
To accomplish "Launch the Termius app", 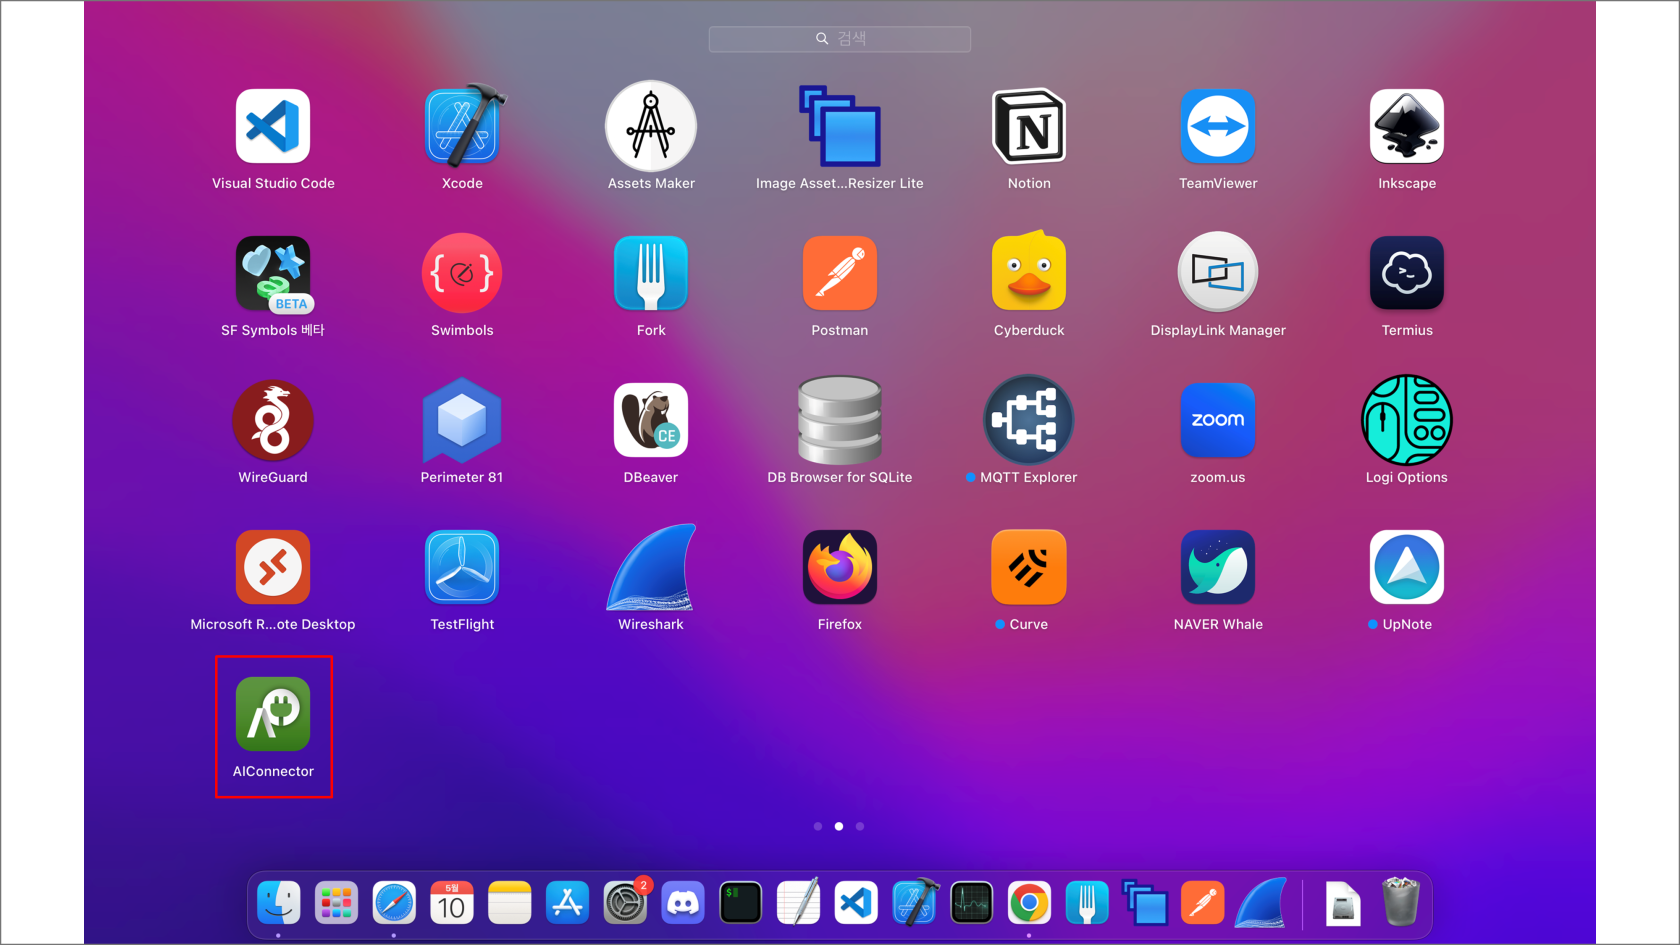I will [x=1406, y=274].
